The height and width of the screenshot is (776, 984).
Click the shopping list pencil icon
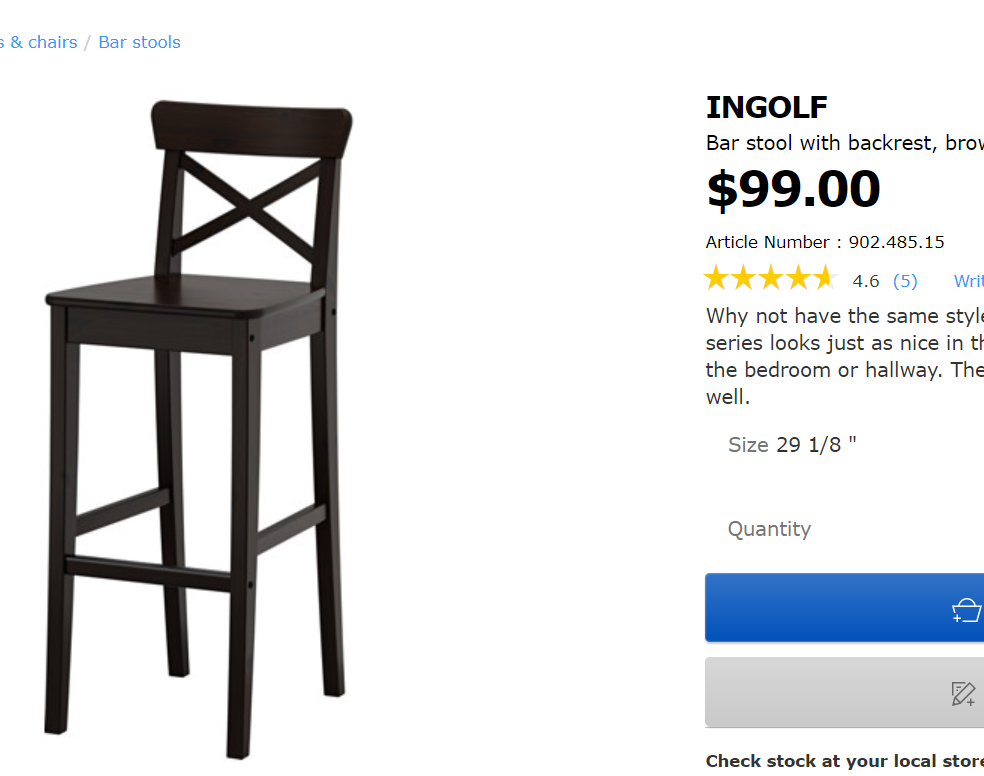[963, 694]
